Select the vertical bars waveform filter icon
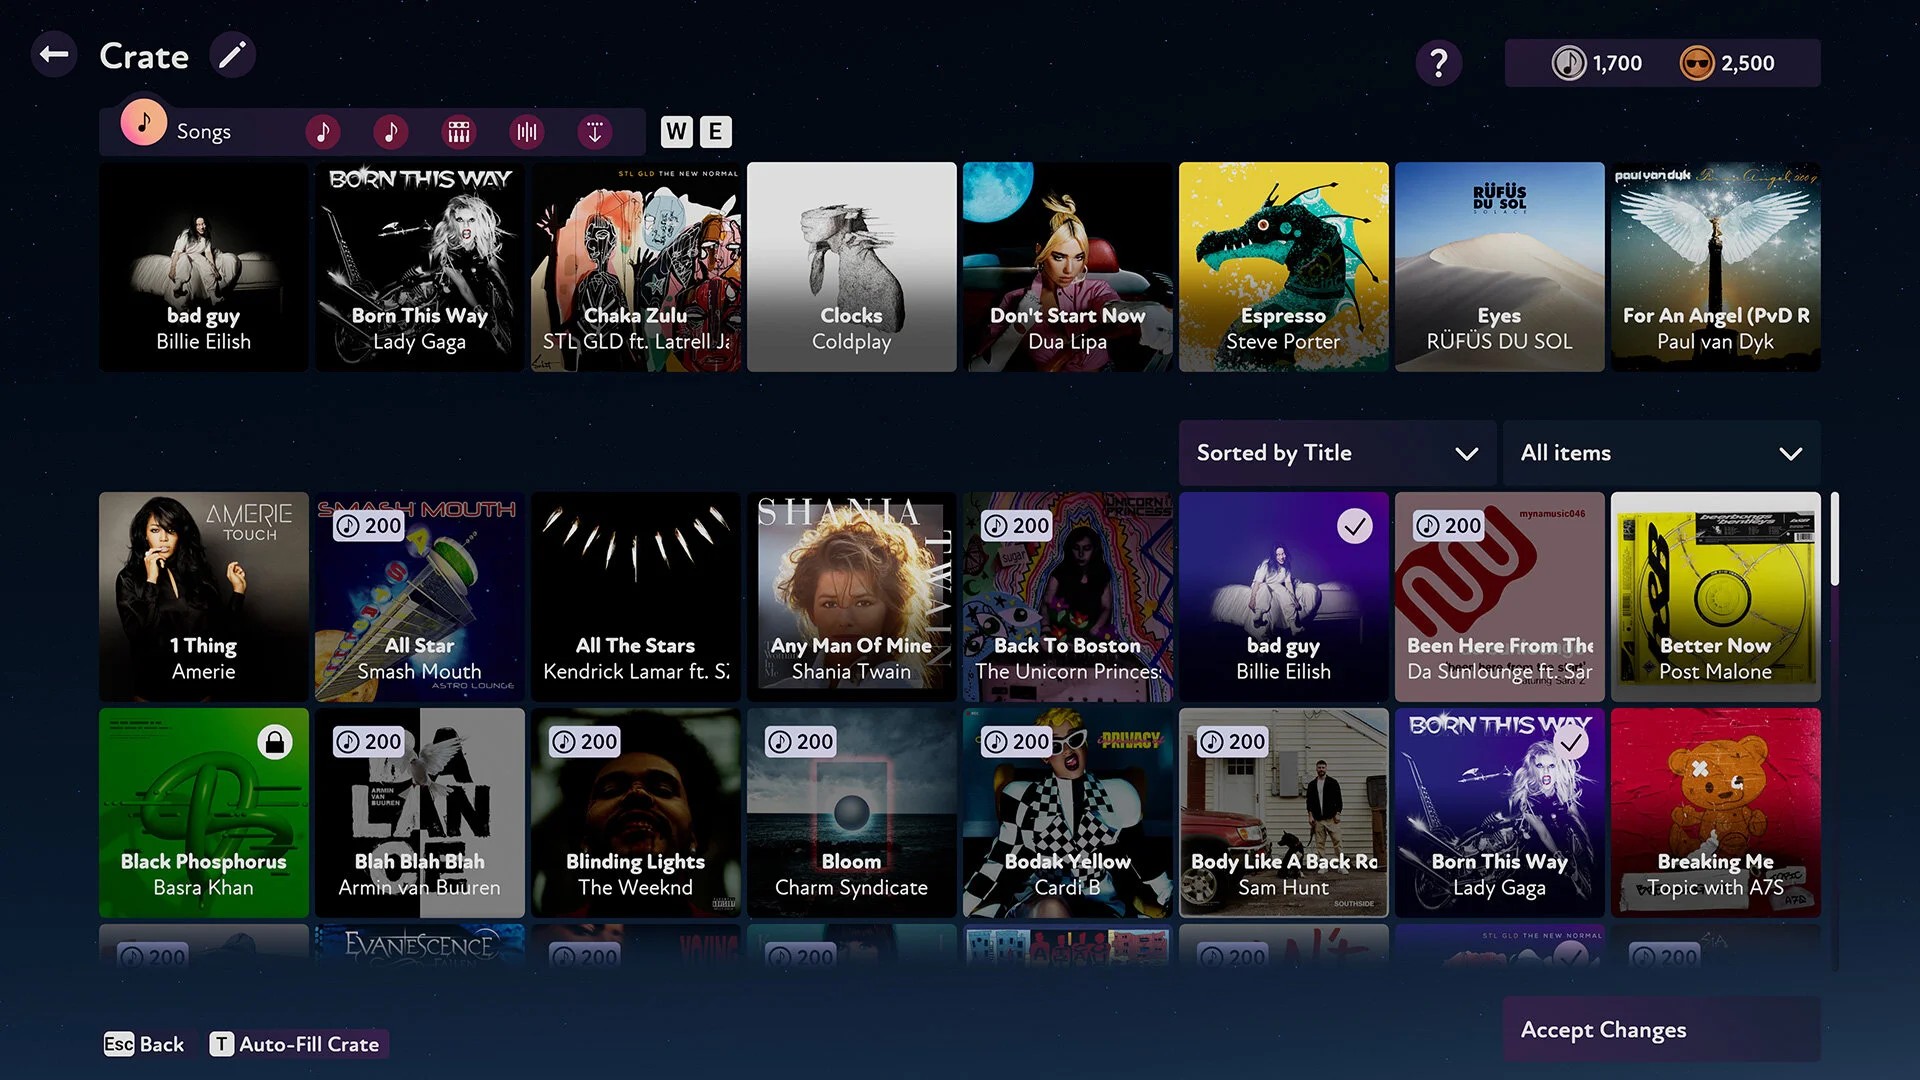Screen dimensions: 1920x1080 tap(526, 131)
